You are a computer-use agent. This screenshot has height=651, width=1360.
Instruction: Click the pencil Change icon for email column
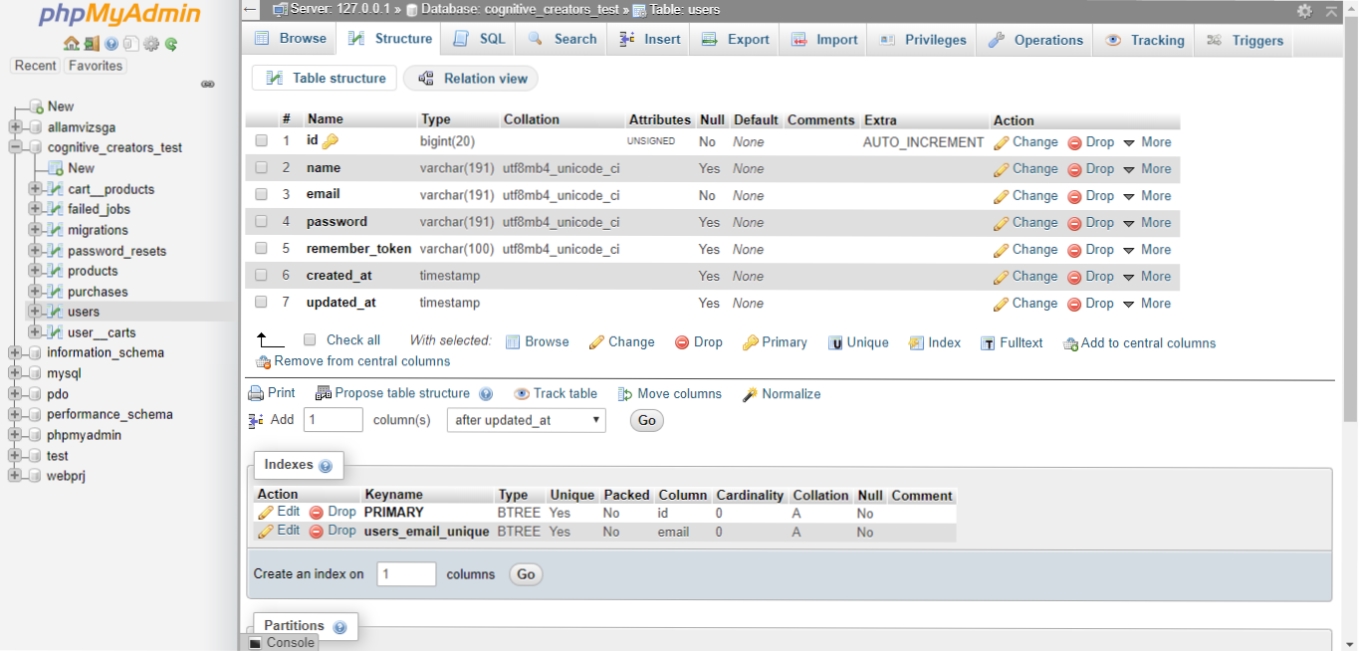click(1001, 196)
